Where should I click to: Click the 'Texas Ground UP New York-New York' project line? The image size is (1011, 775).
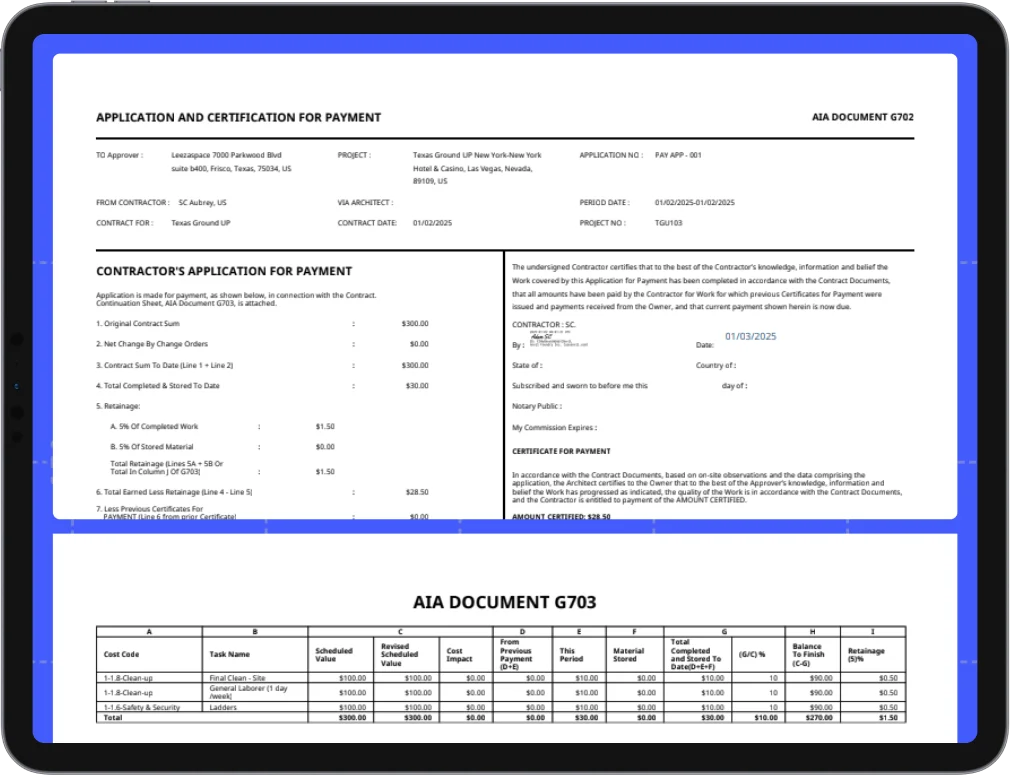pos(477,155)
